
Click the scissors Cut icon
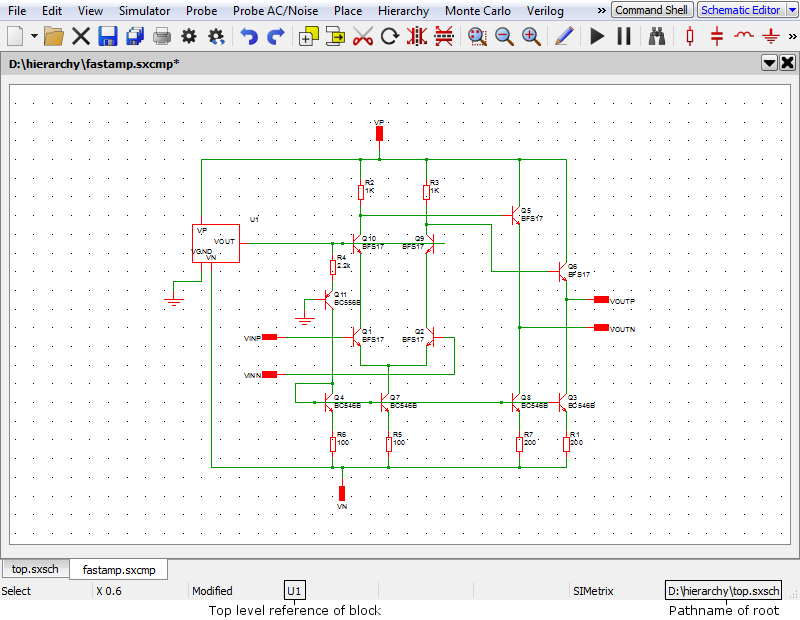pyautogui.click(x=363, y=37)
